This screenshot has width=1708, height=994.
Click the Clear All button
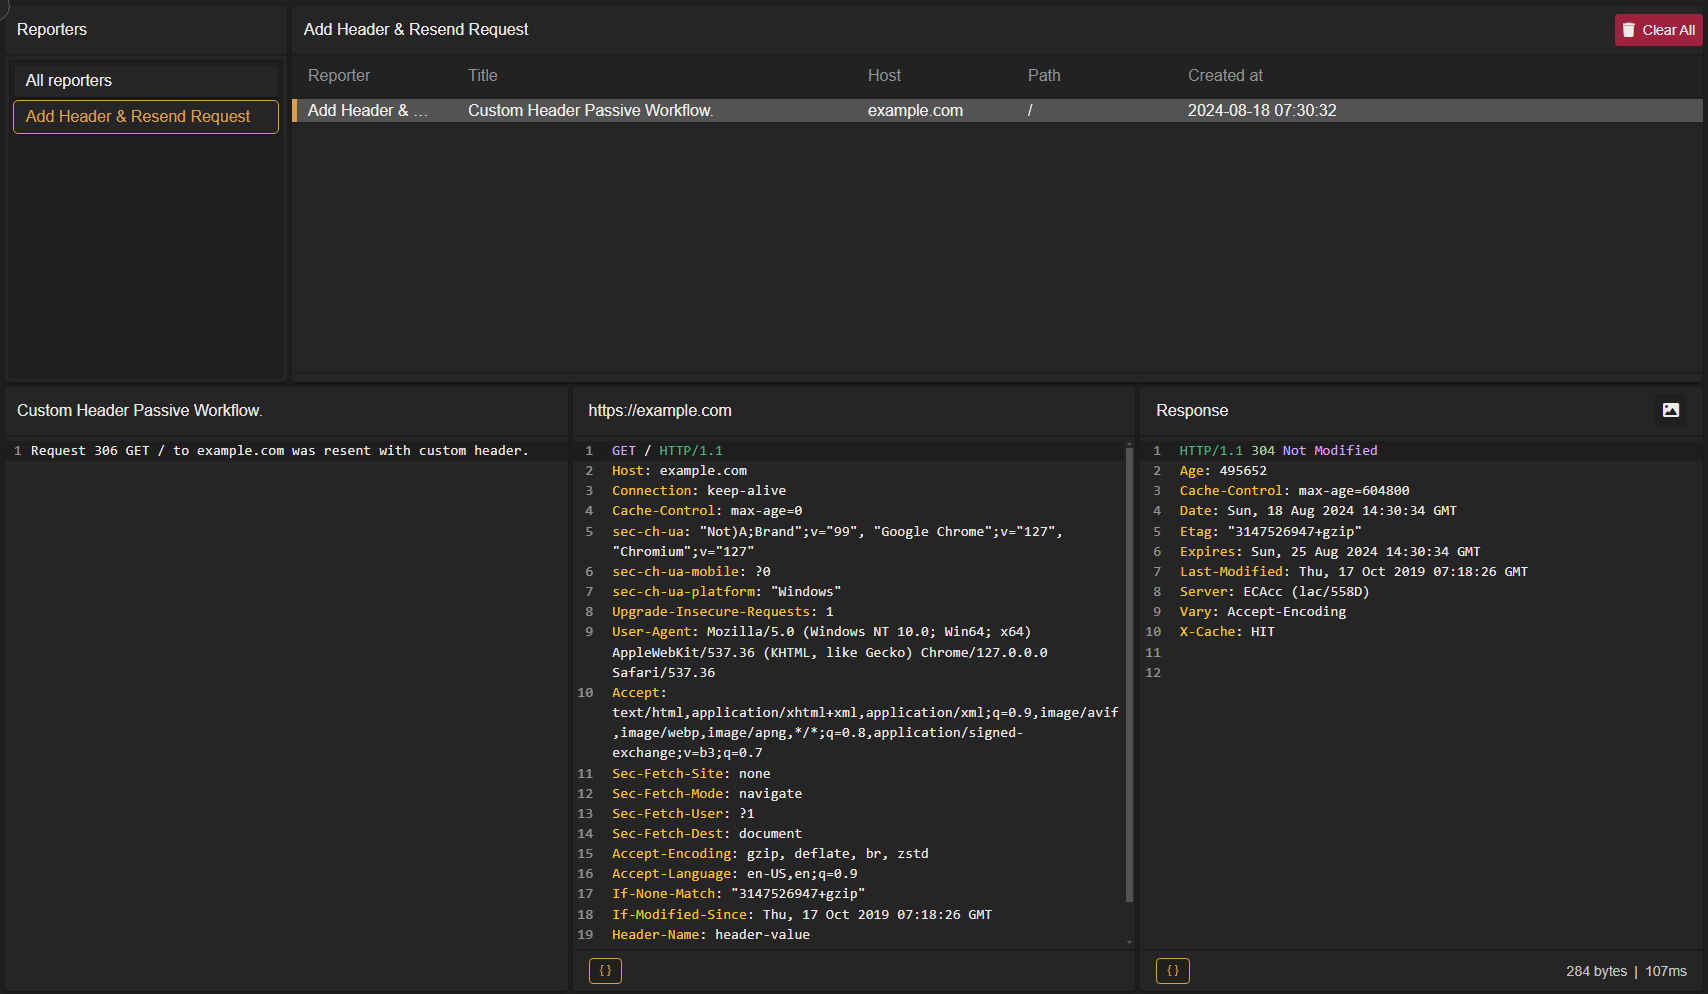tap(1658, 30)
